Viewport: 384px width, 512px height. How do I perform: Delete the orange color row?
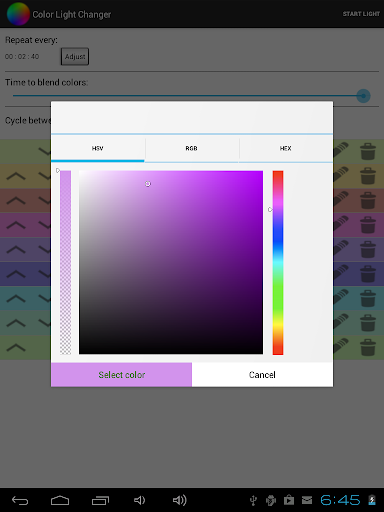[368, 176]
